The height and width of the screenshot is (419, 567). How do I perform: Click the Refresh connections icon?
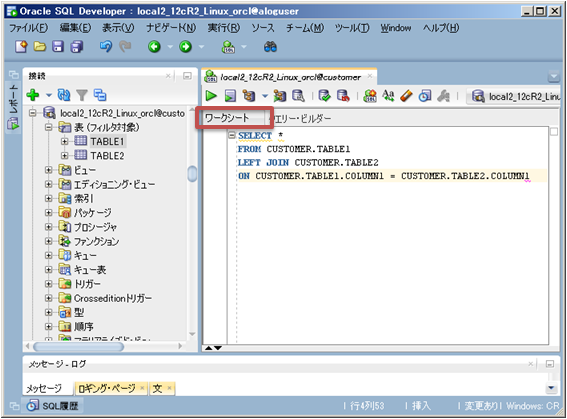(64, 95)
